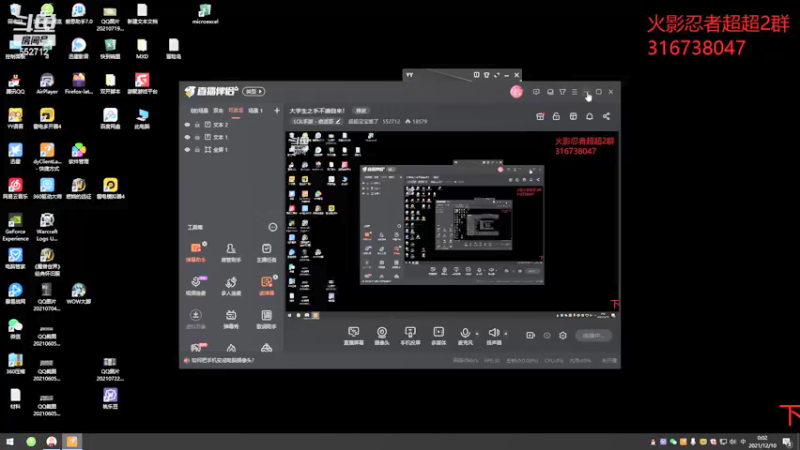Toggle lock on the 文本 2 layer
This screenshot has height=450, width=800.
click(197, 124)
